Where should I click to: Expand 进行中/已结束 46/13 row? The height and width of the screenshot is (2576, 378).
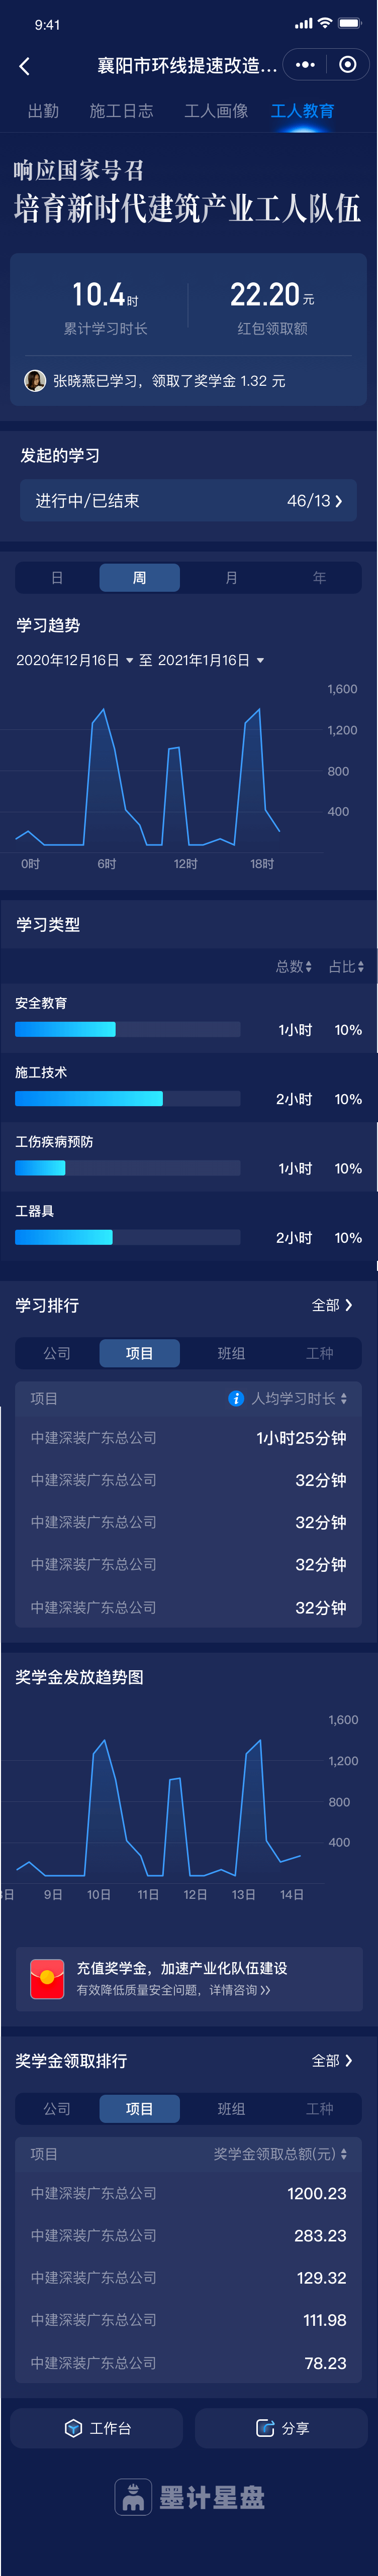pos(189,501)
